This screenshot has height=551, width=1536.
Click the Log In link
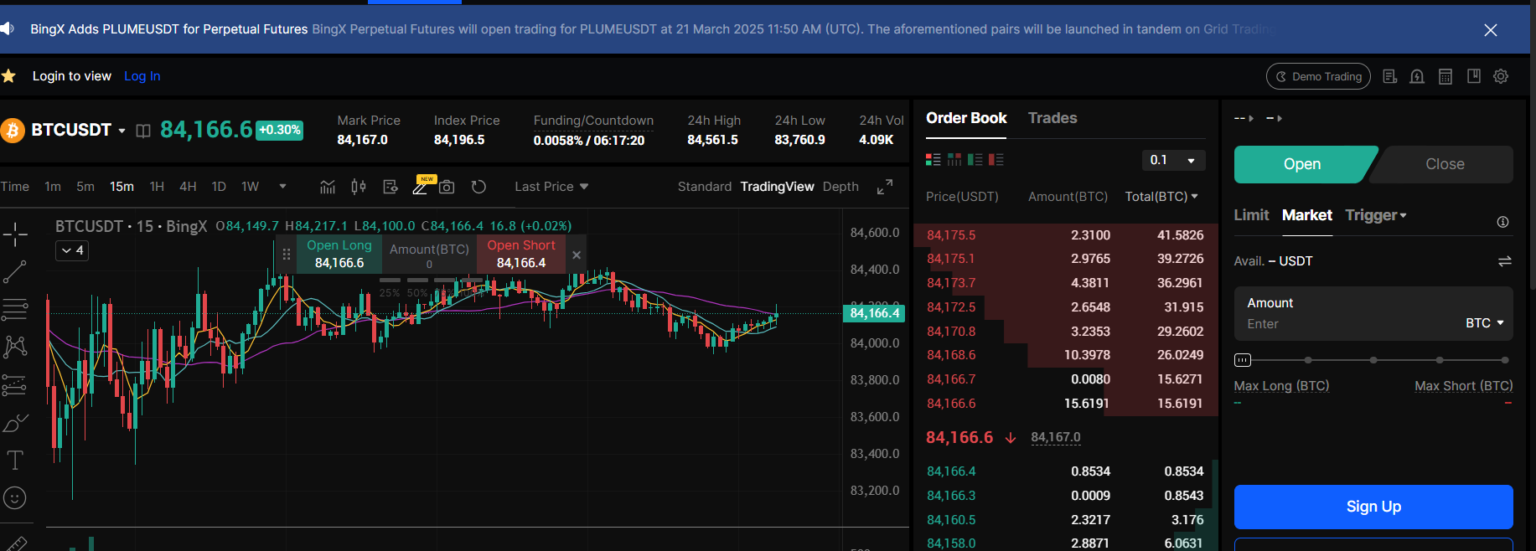(x=142, y=76)
